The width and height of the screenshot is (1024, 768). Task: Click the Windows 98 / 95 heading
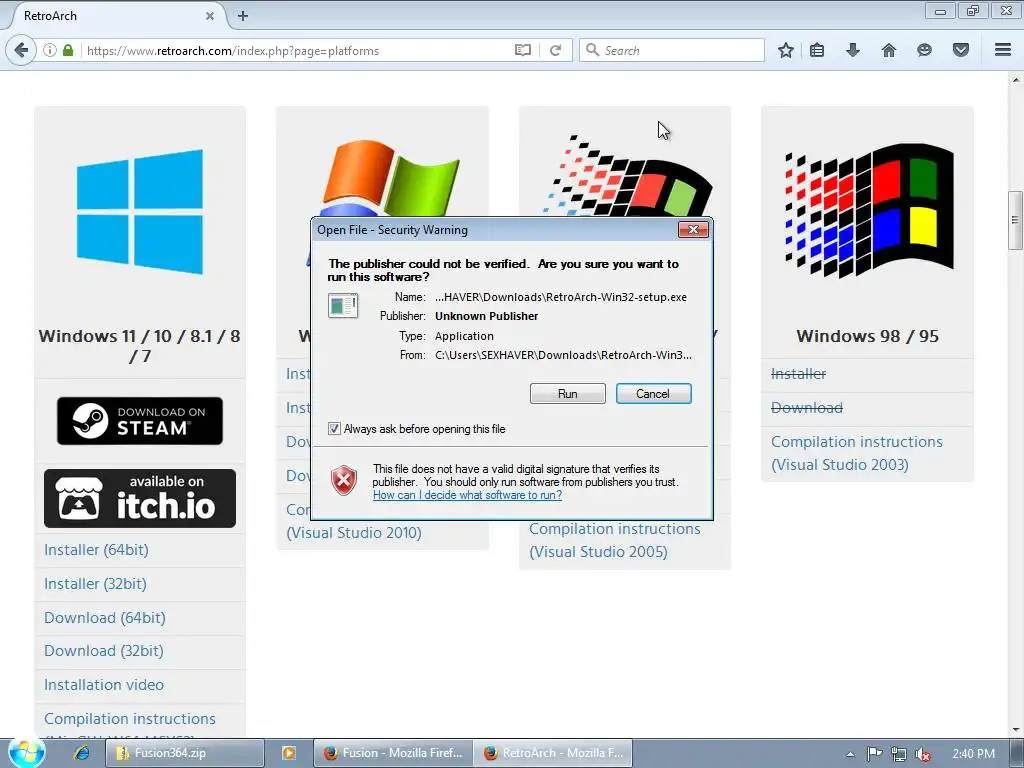click(867, 336)
